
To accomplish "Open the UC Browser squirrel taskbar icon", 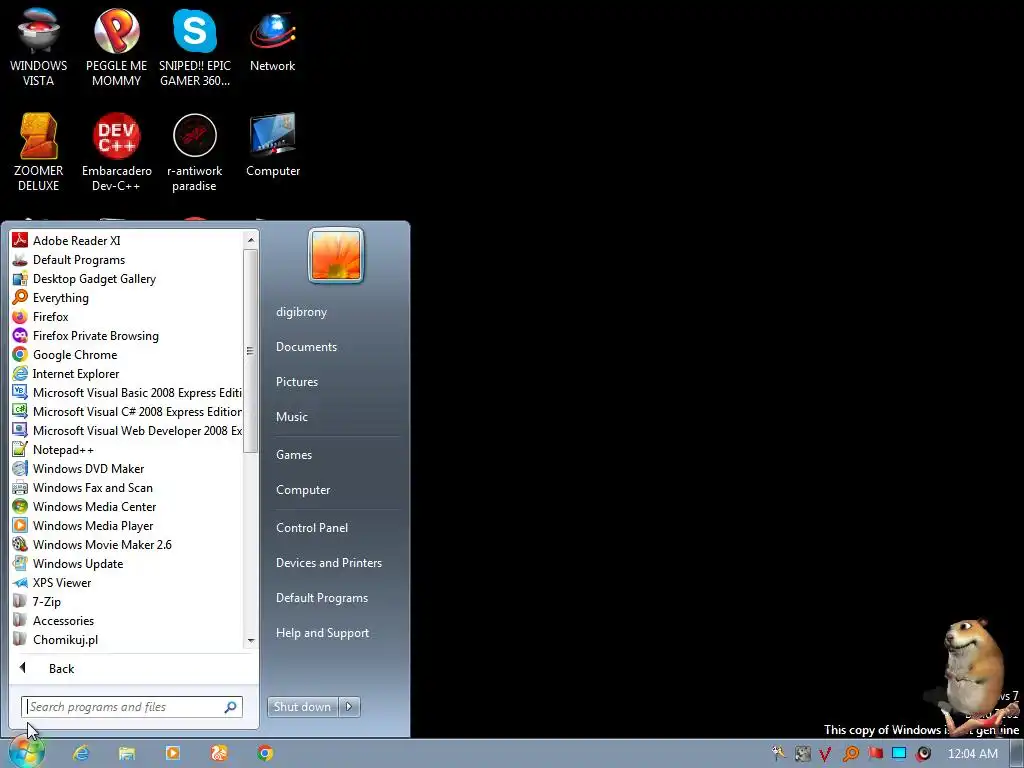I will (x=219, y=753).
